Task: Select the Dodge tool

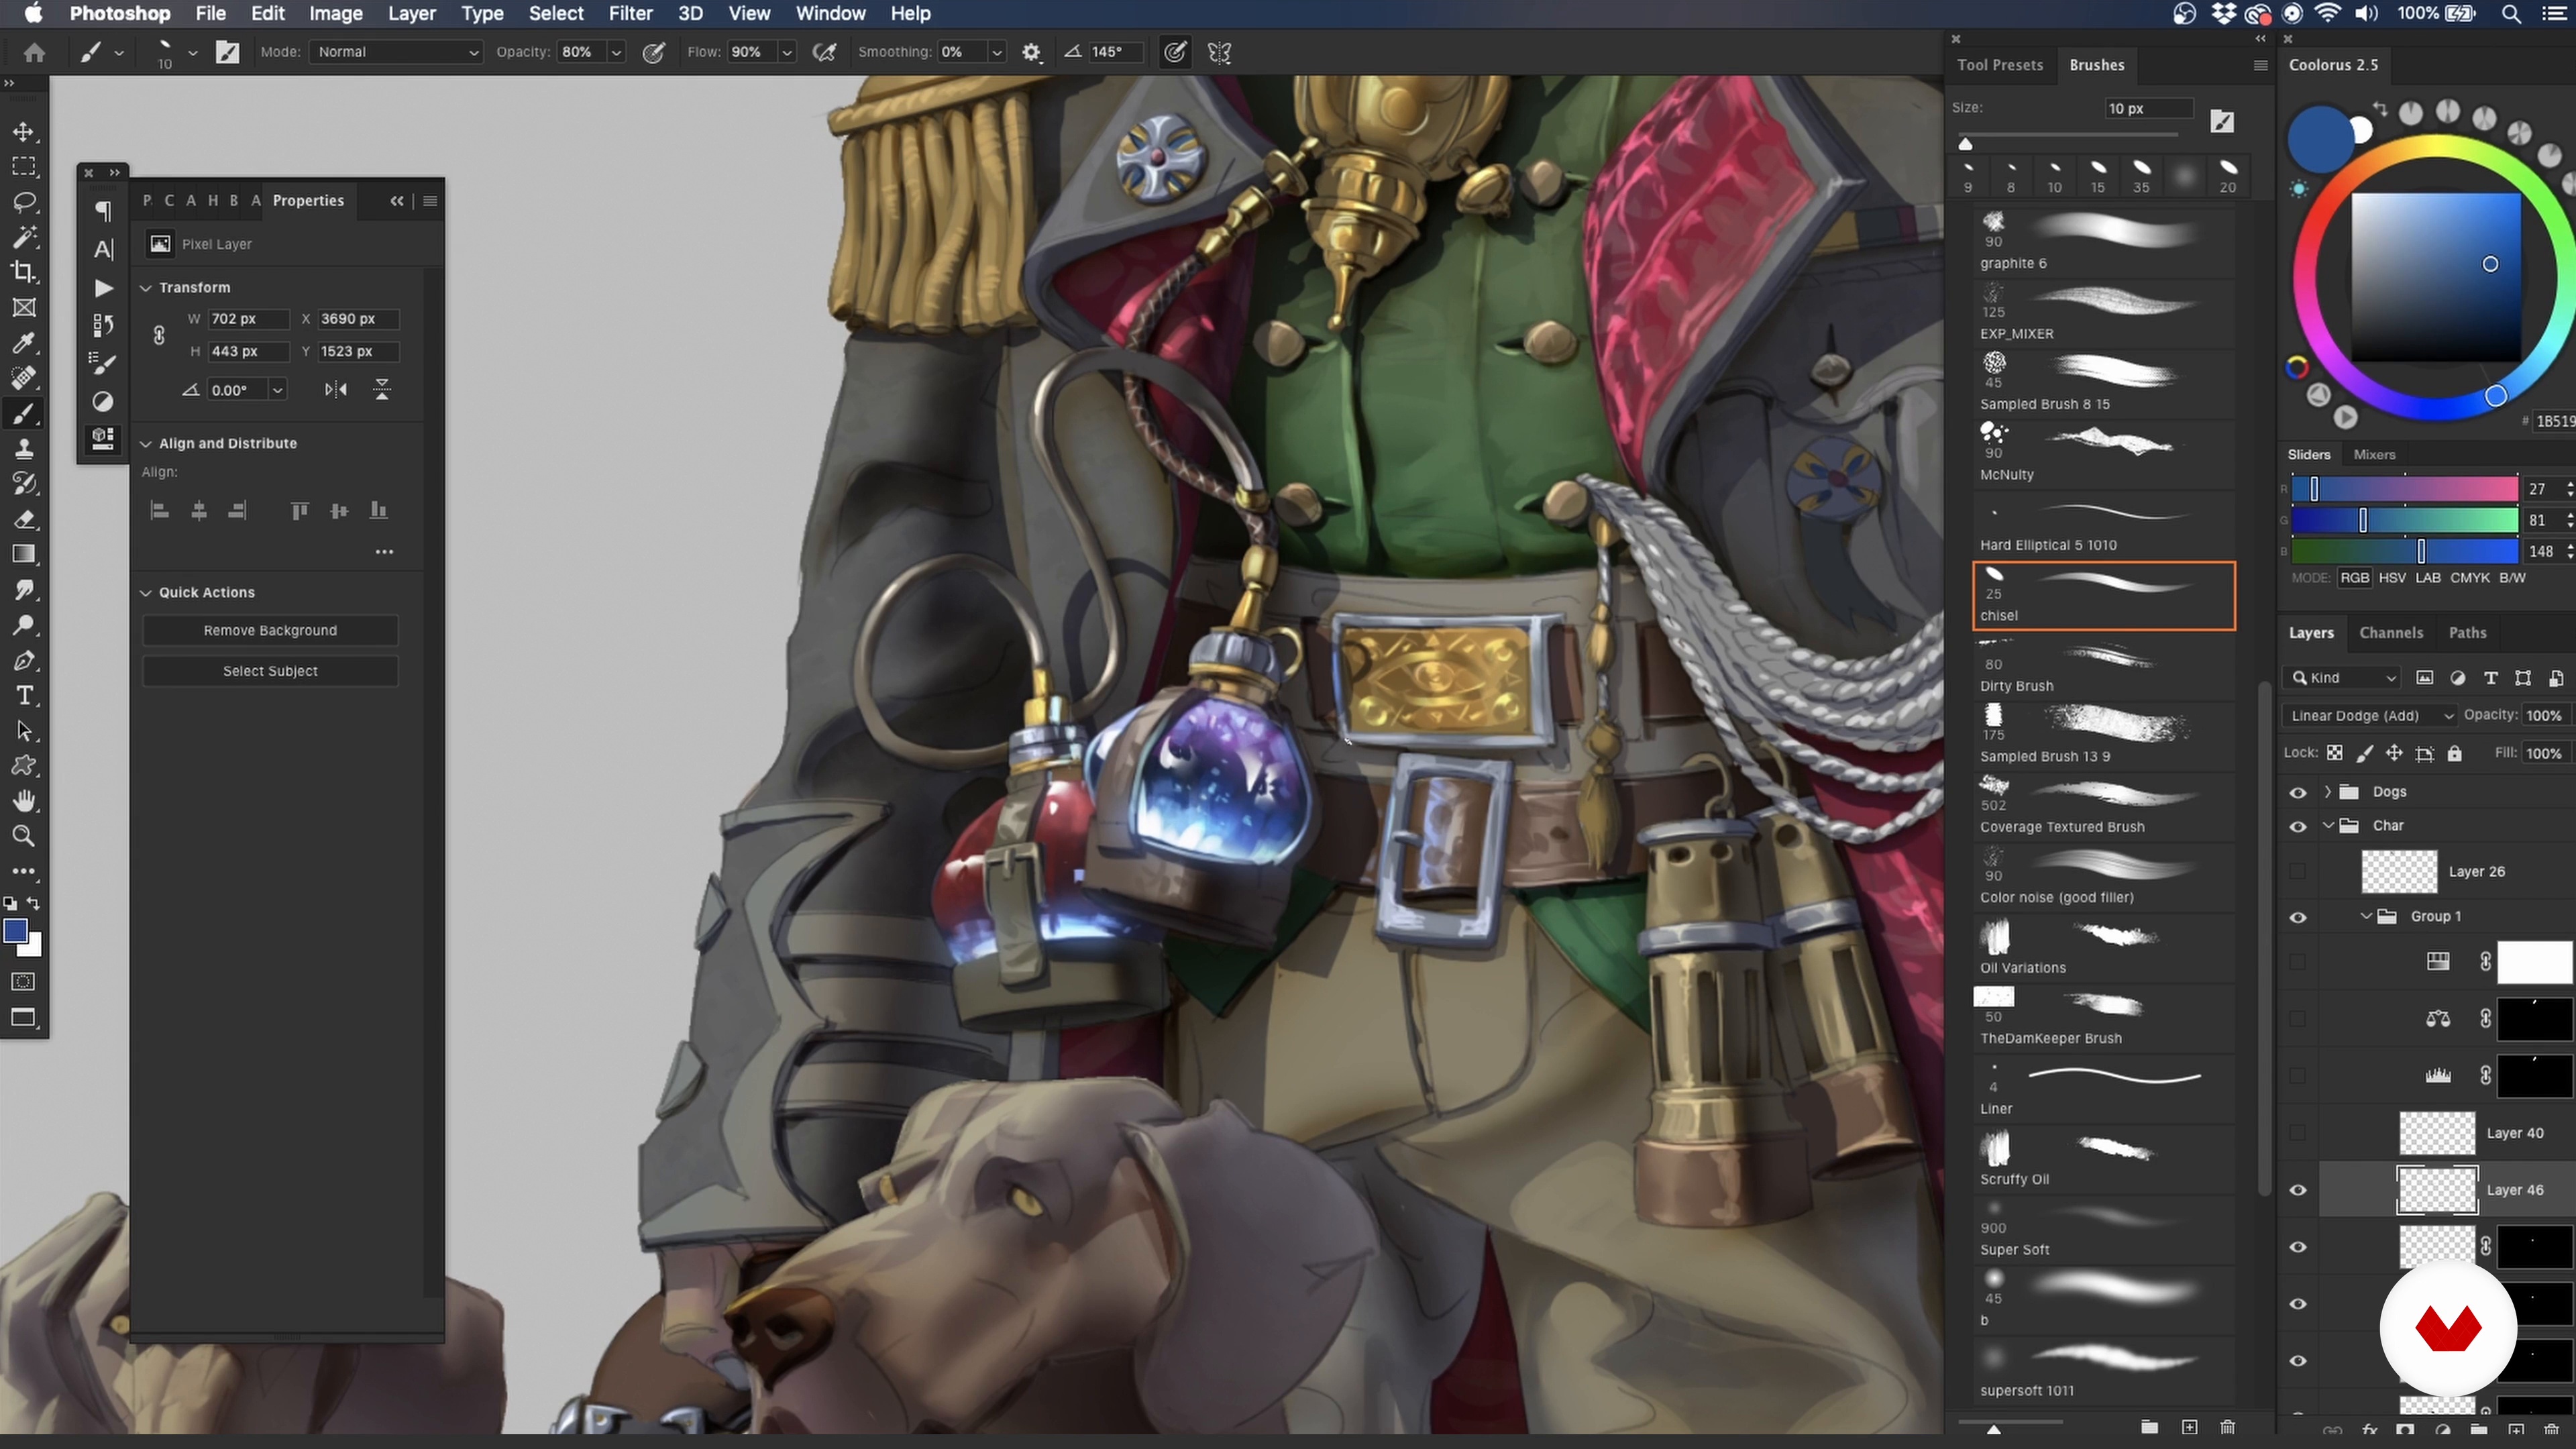Action: point(24,625)
